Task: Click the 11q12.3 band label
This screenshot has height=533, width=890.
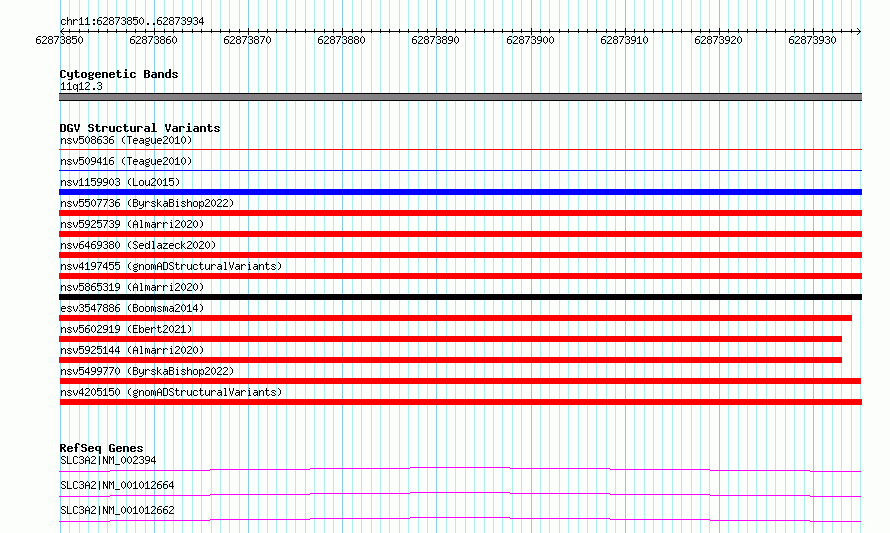Action: click(x=81, y=86)
